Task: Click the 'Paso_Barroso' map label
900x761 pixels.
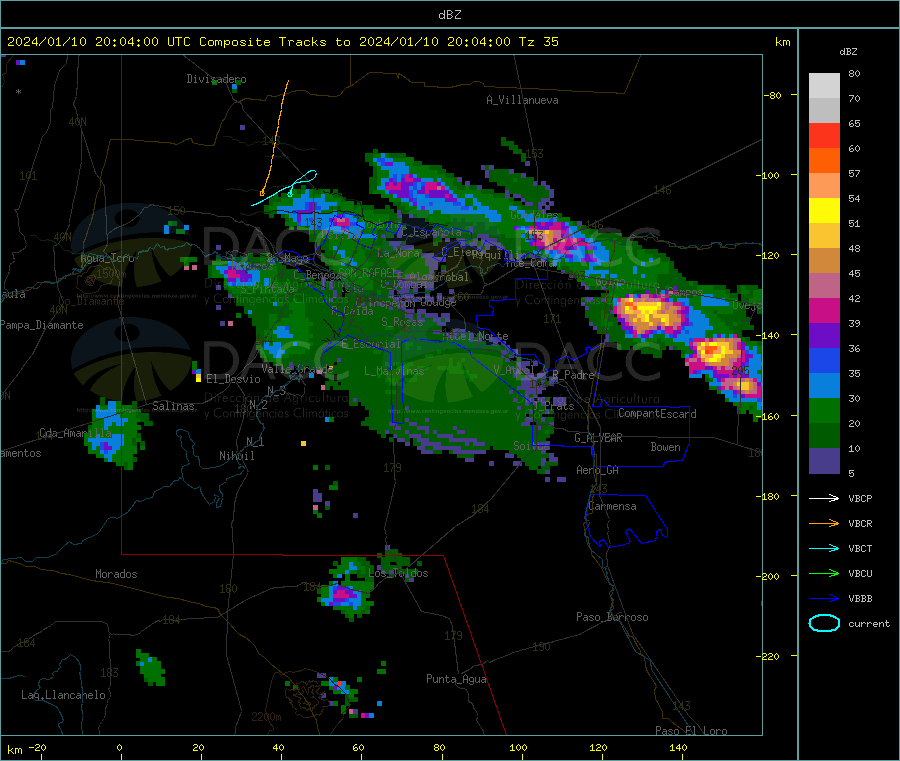Action: click(612, 618)
